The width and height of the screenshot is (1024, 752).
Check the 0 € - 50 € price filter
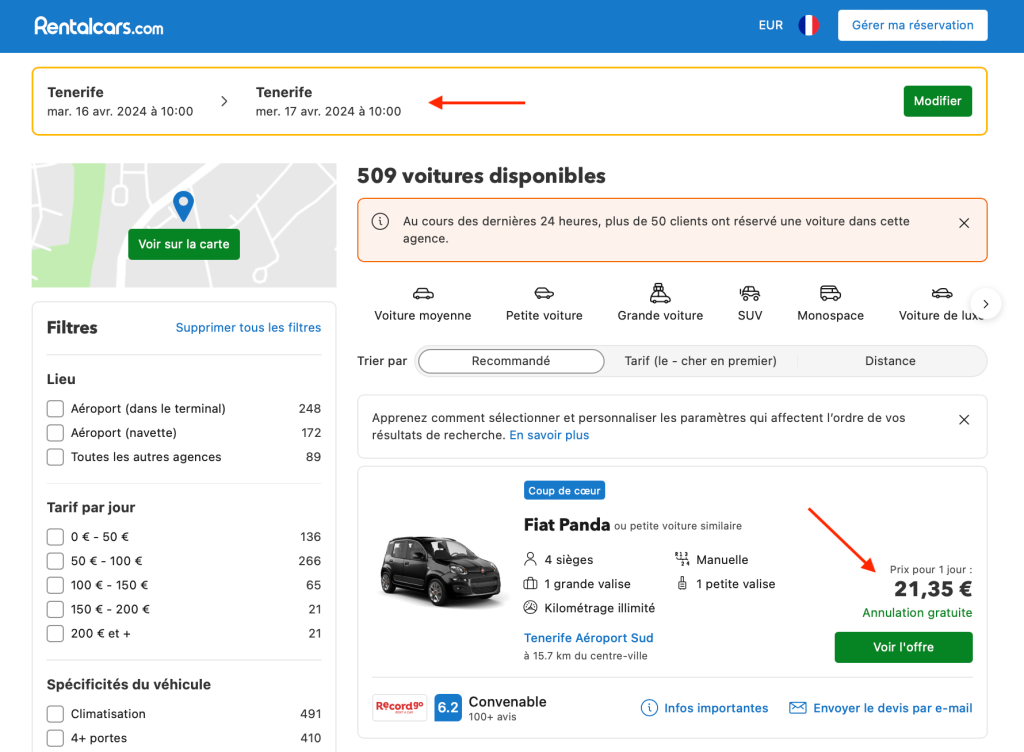[x=56, y=537]
